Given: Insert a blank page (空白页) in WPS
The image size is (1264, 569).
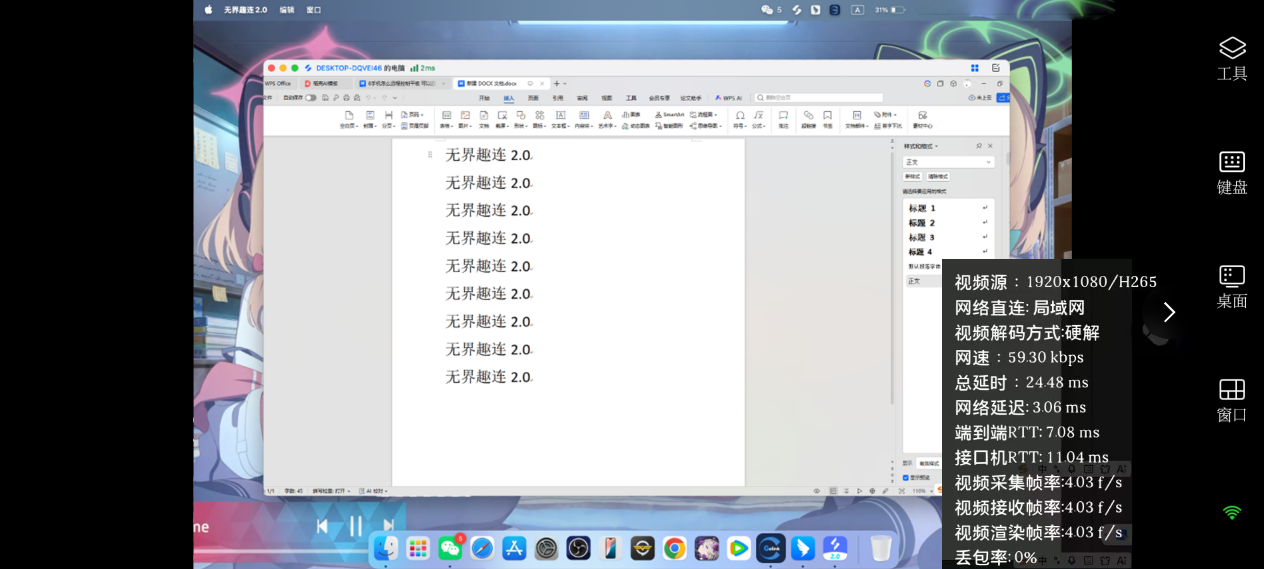Looking at the screenshot, I should coord(348,121).
